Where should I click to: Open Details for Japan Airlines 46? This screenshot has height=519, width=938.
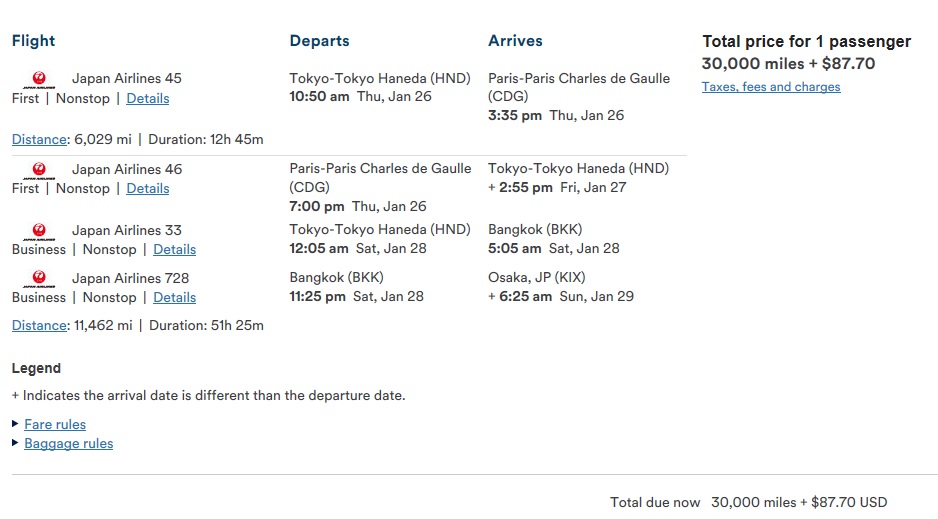[x=148, y=188]
